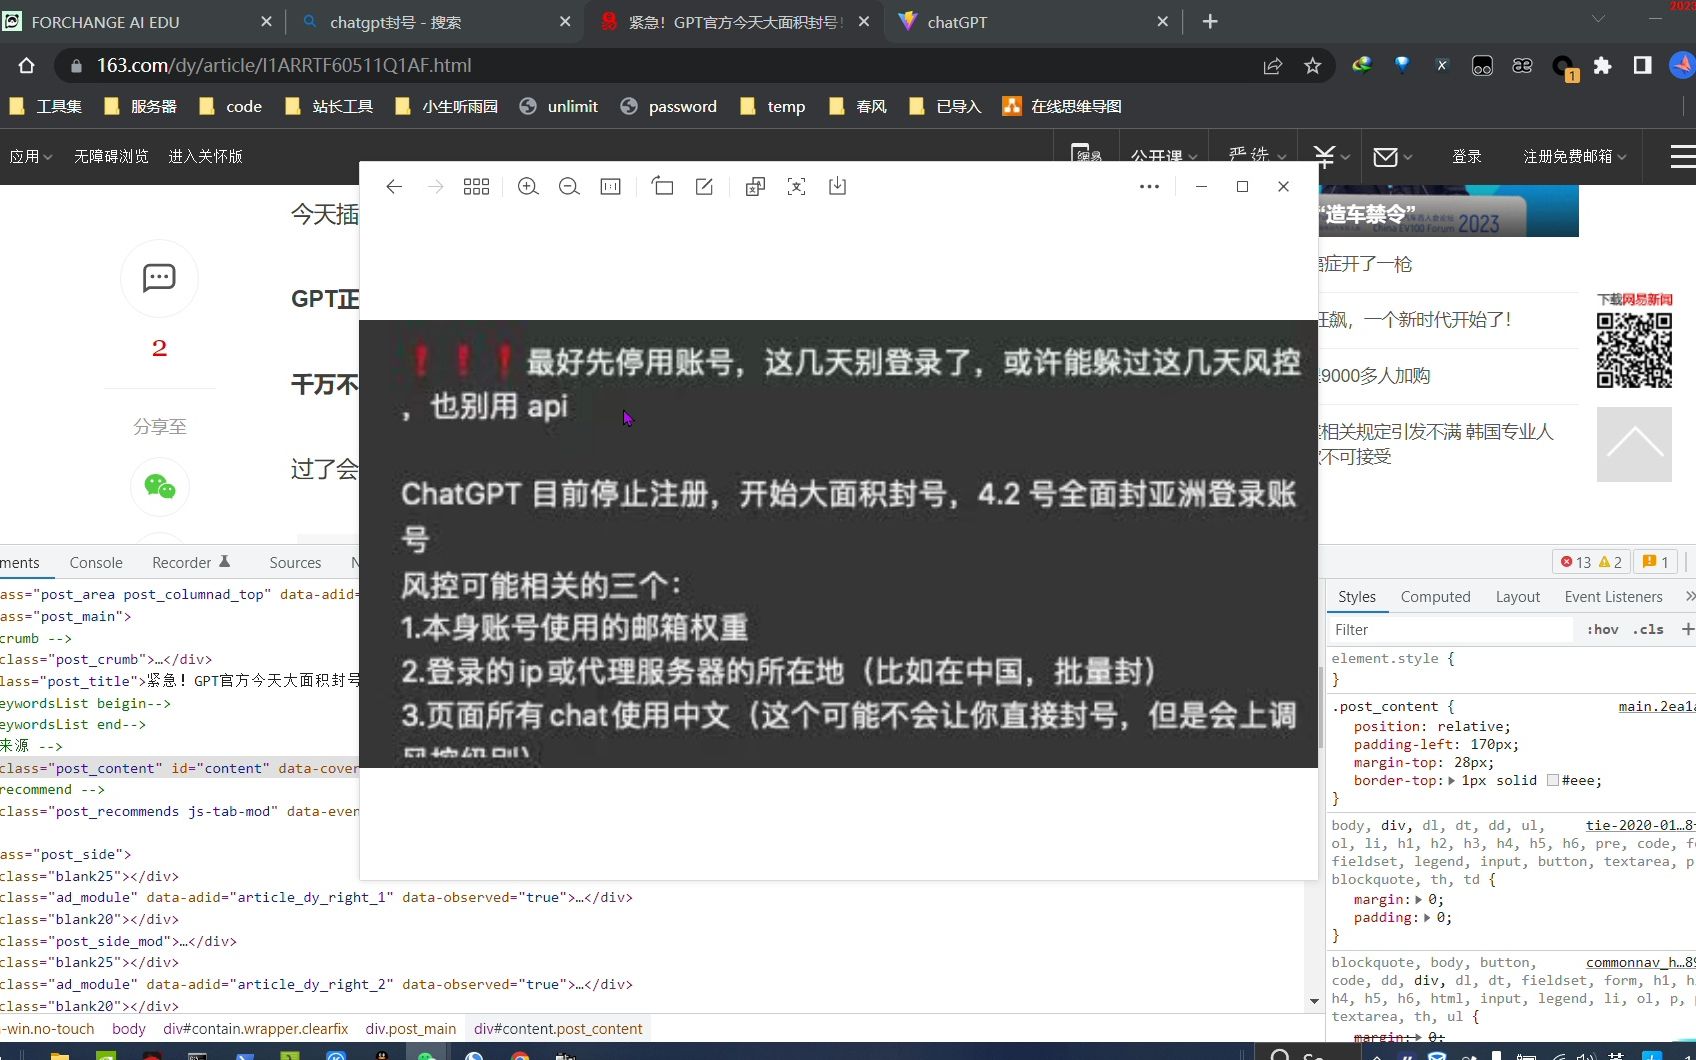Open the image markup/edit tool
The height and width of the screenshot is (1060, 1696).
point(704,186)
